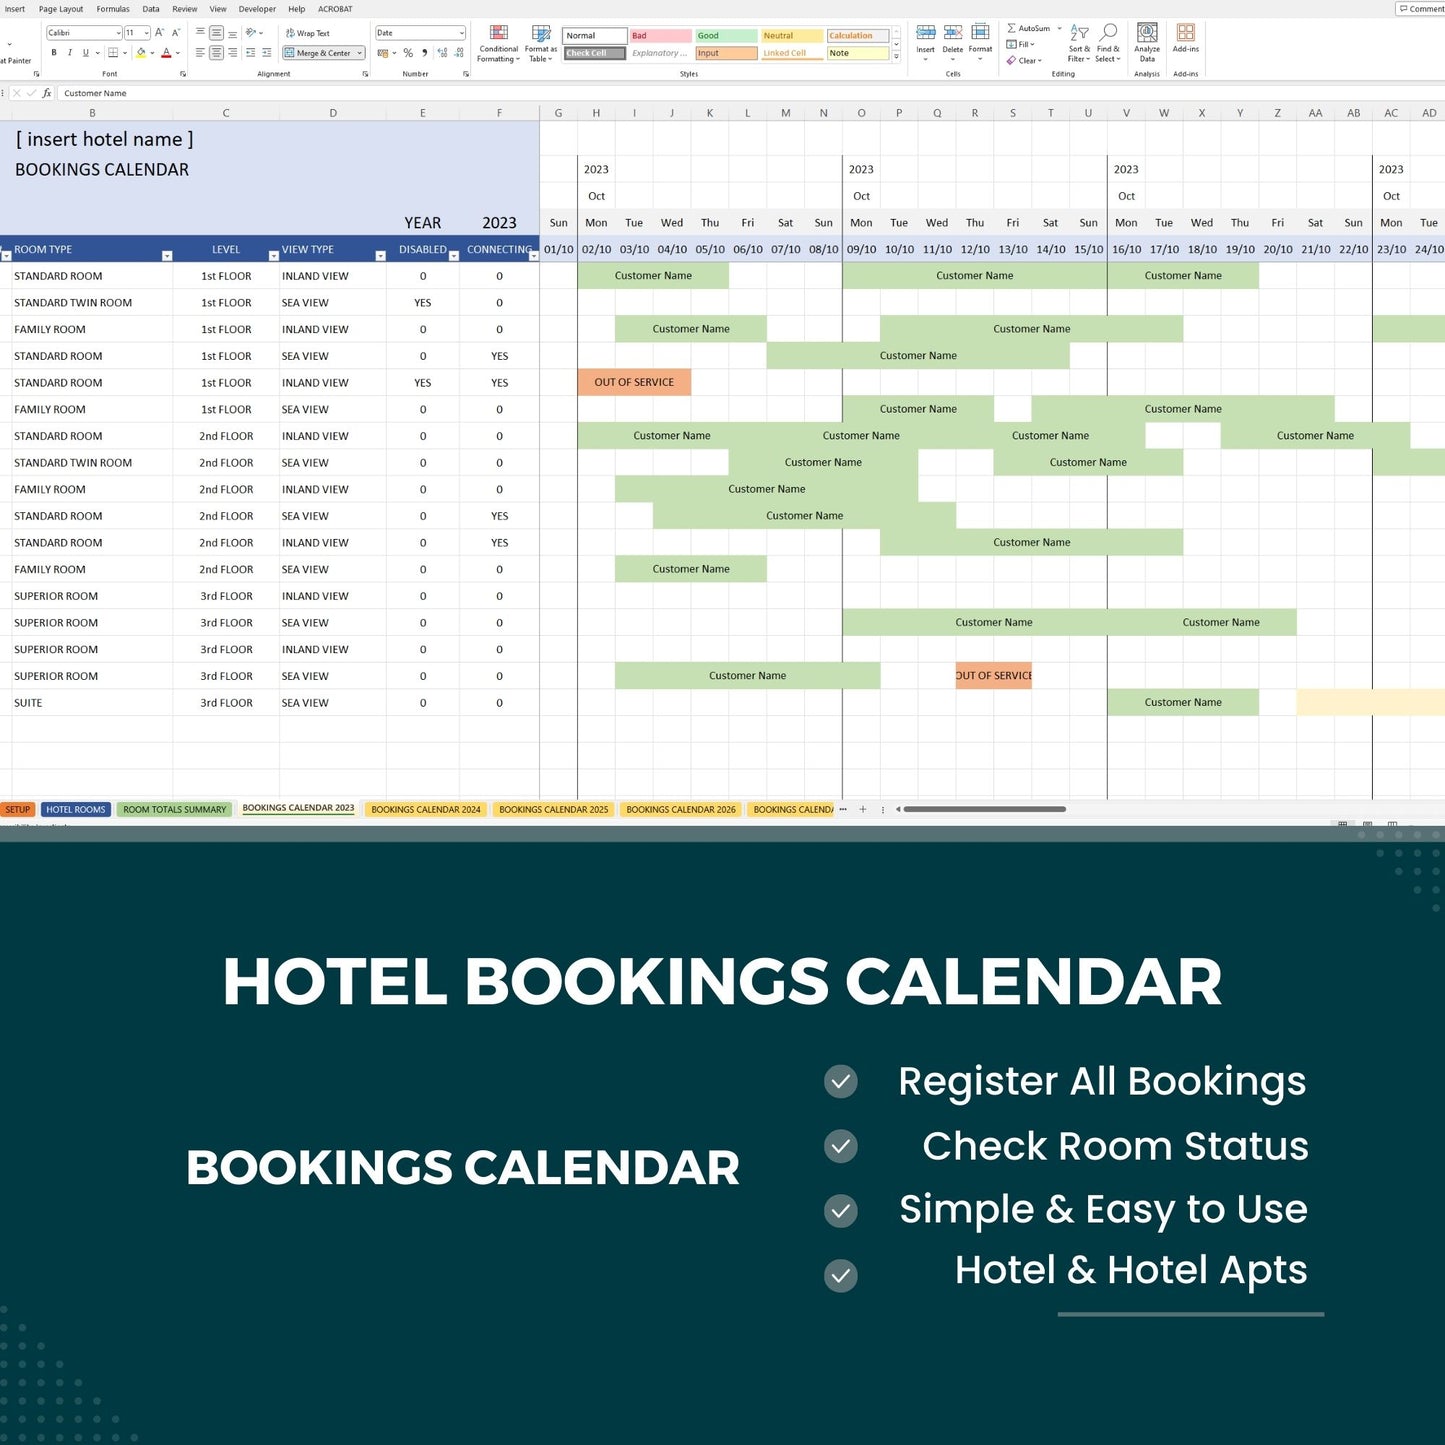Open the Calibri font name dropdown

tap(118, 33)
